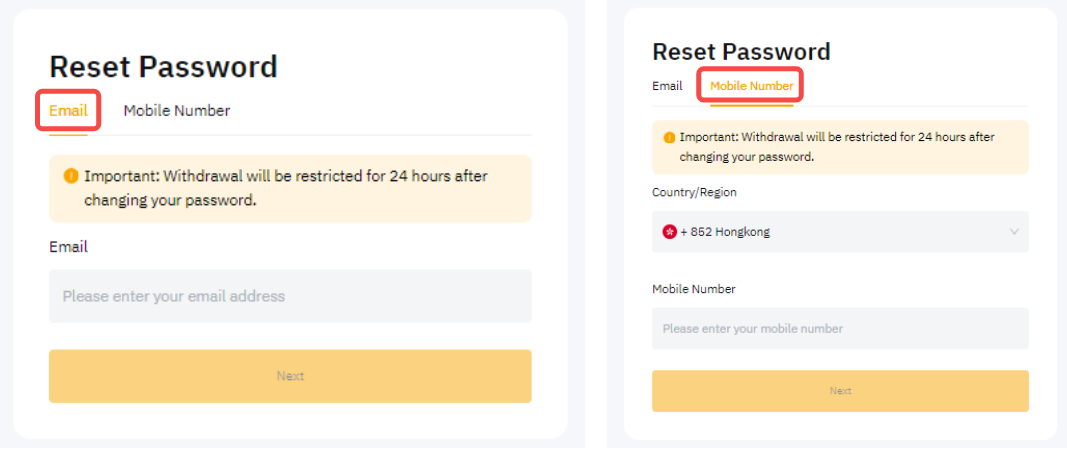Viewport: 1067px width, 449px height.
Task: Click the Hong Kong flag icon
Action: (669, 231)
